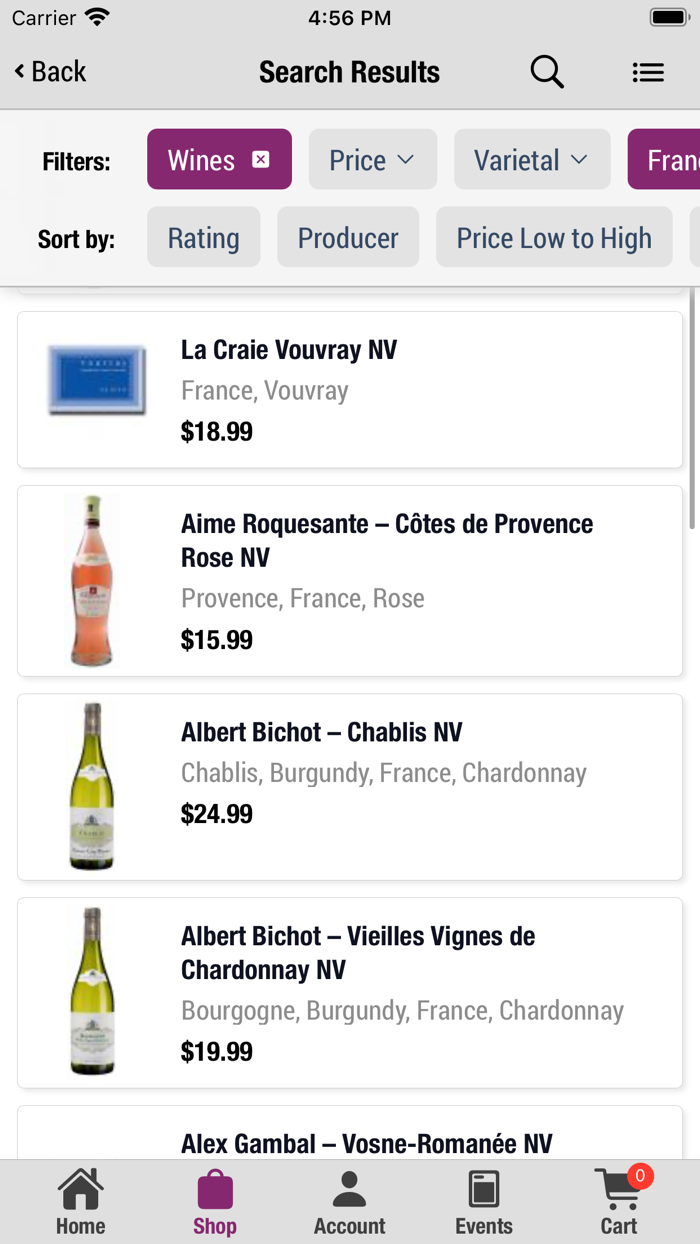
Task: Open the Price filter dropdown
Action: [x=372, y=159]
